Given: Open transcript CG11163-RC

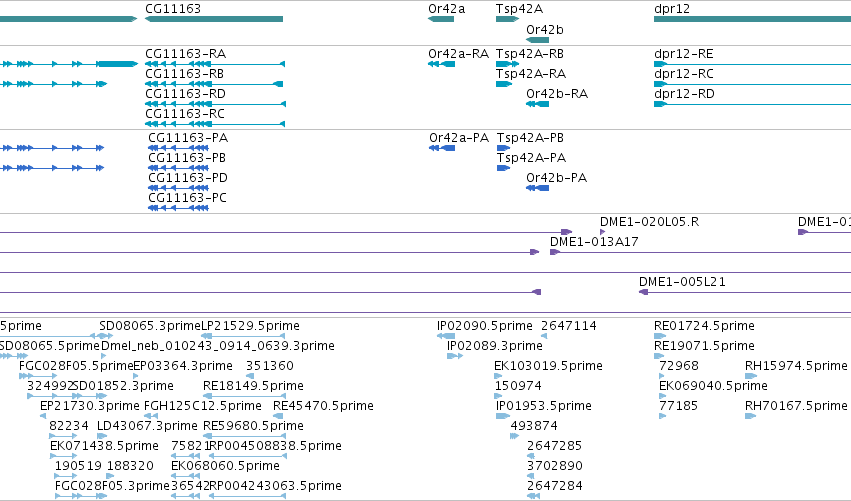Looking at the screenshot, I should tap(185, 114).
